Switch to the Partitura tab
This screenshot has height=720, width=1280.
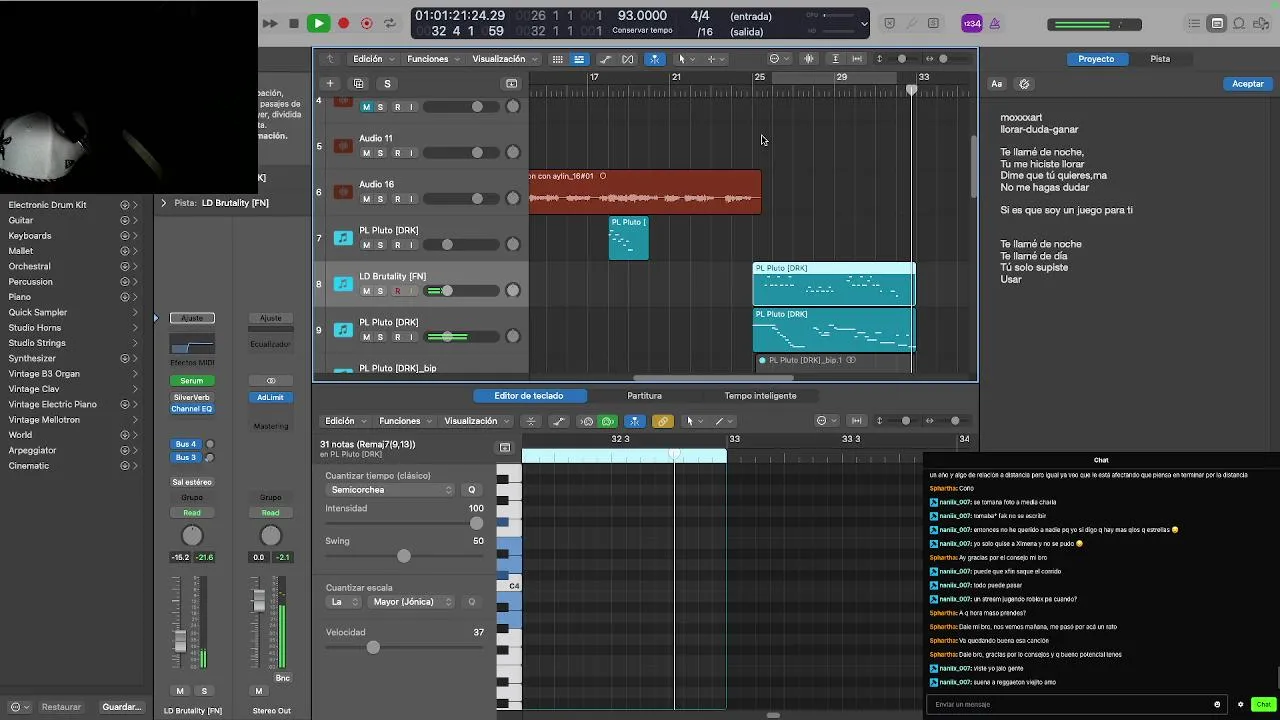pos(644,396)
